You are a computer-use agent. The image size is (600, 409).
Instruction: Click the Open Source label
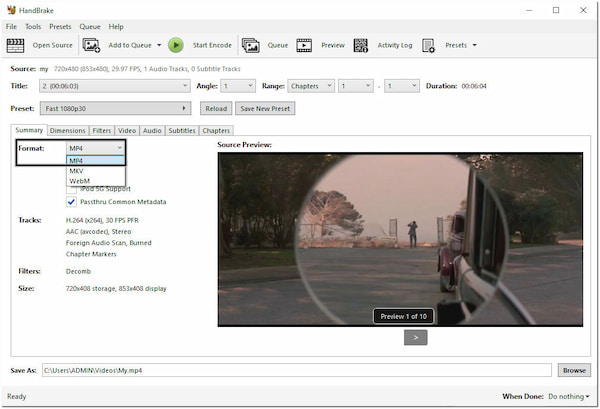pos(52,45)
